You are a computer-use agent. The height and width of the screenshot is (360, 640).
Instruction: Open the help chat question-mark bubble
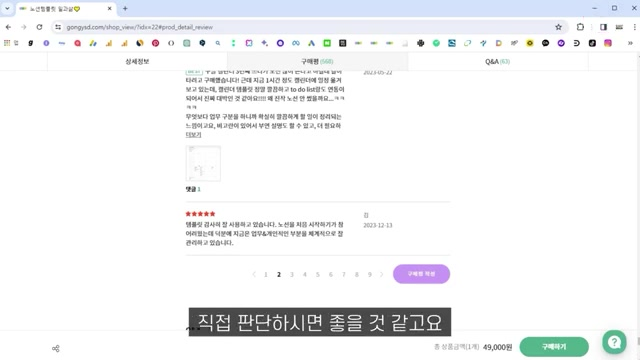point(614,342)
